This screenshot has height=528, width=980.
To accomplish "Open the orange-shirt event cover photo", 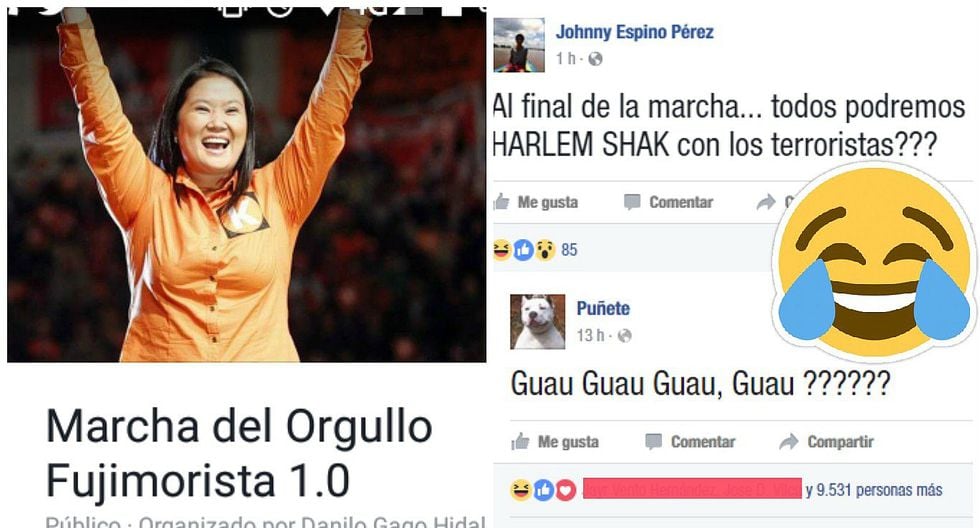I will pyautogui.click(x=246, y=185).
